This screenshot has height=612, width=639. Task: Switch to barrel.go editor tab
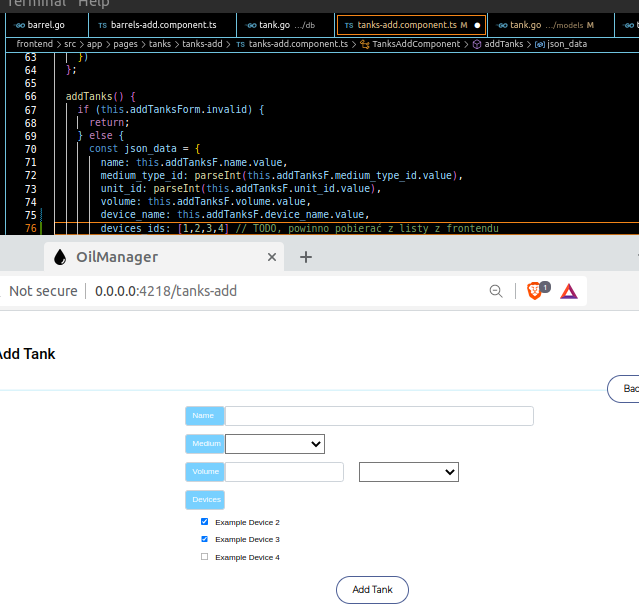tap(40, 24)
